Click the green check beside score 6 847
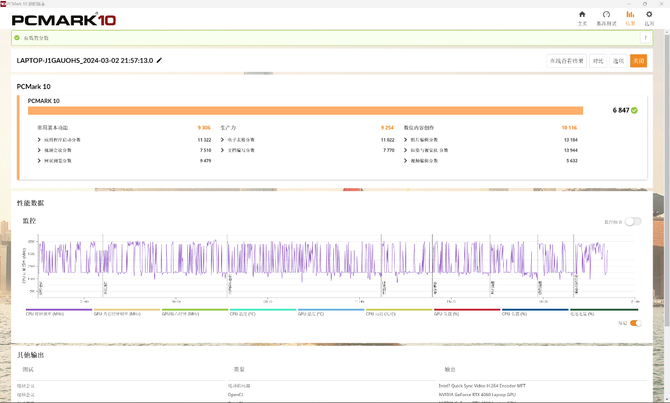This screenshot has width=670, height=403. coord(634,110)
